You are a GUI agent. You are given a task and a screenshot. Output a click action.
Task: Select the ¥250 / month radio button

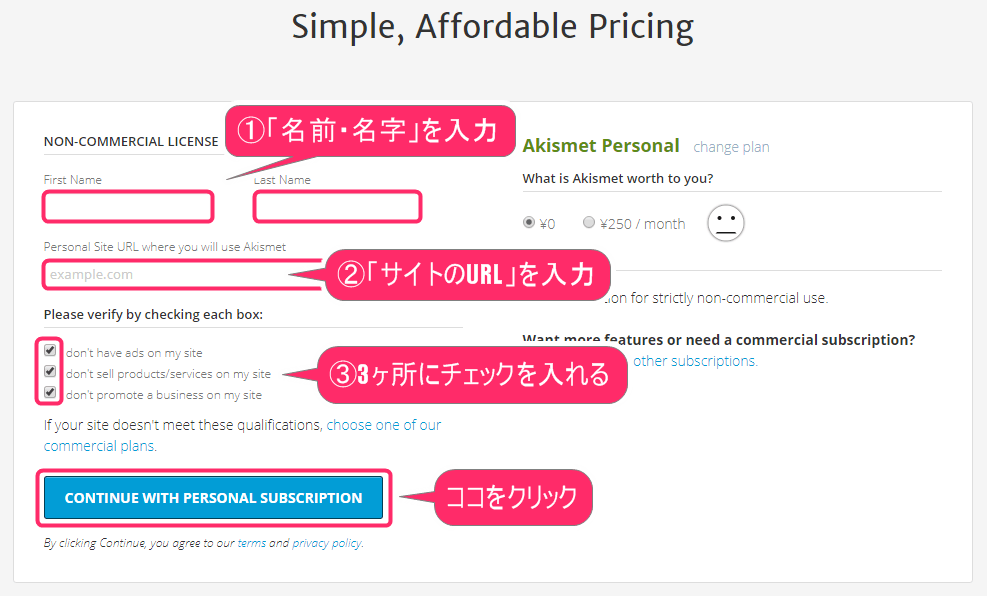click(x=589, y=223)
